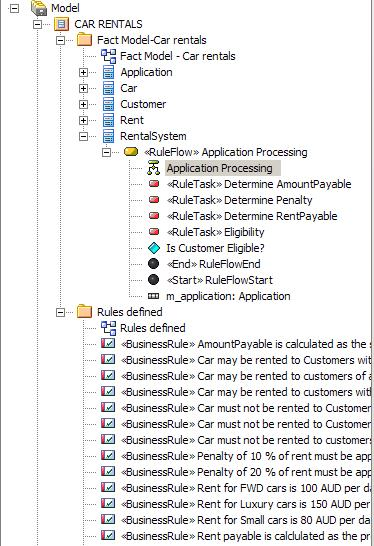Click the CAR RENTALS project icon

coord(61,24)
